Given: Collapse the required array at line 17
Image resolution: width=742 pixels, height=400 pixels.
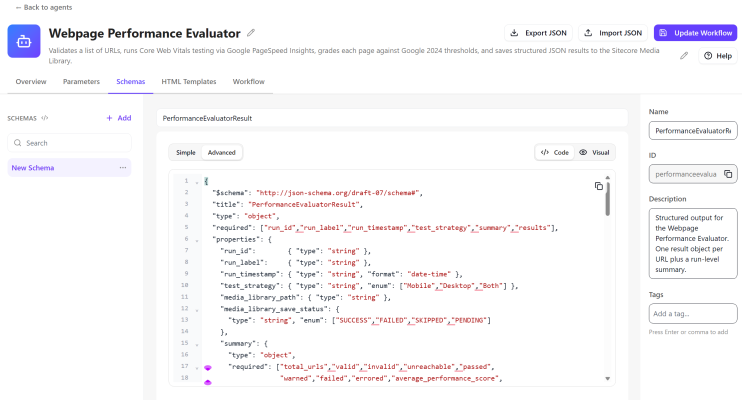Looking at the screenshot, I should click(197, 368).
